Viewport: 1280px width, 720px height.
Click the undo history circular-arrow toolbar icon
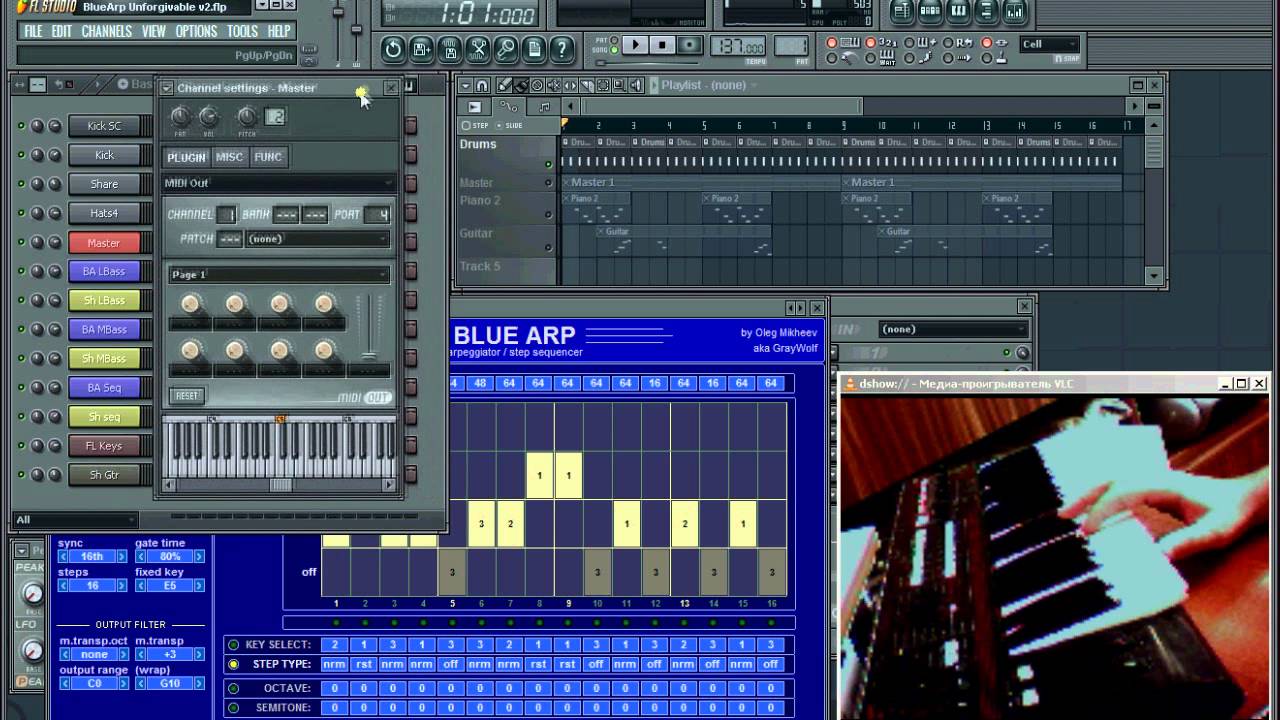(393, 48)
